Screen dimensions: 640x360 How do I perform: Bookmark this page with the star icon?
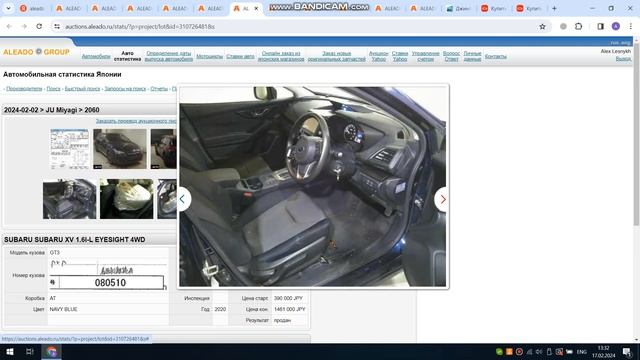(x=542, y=27)
